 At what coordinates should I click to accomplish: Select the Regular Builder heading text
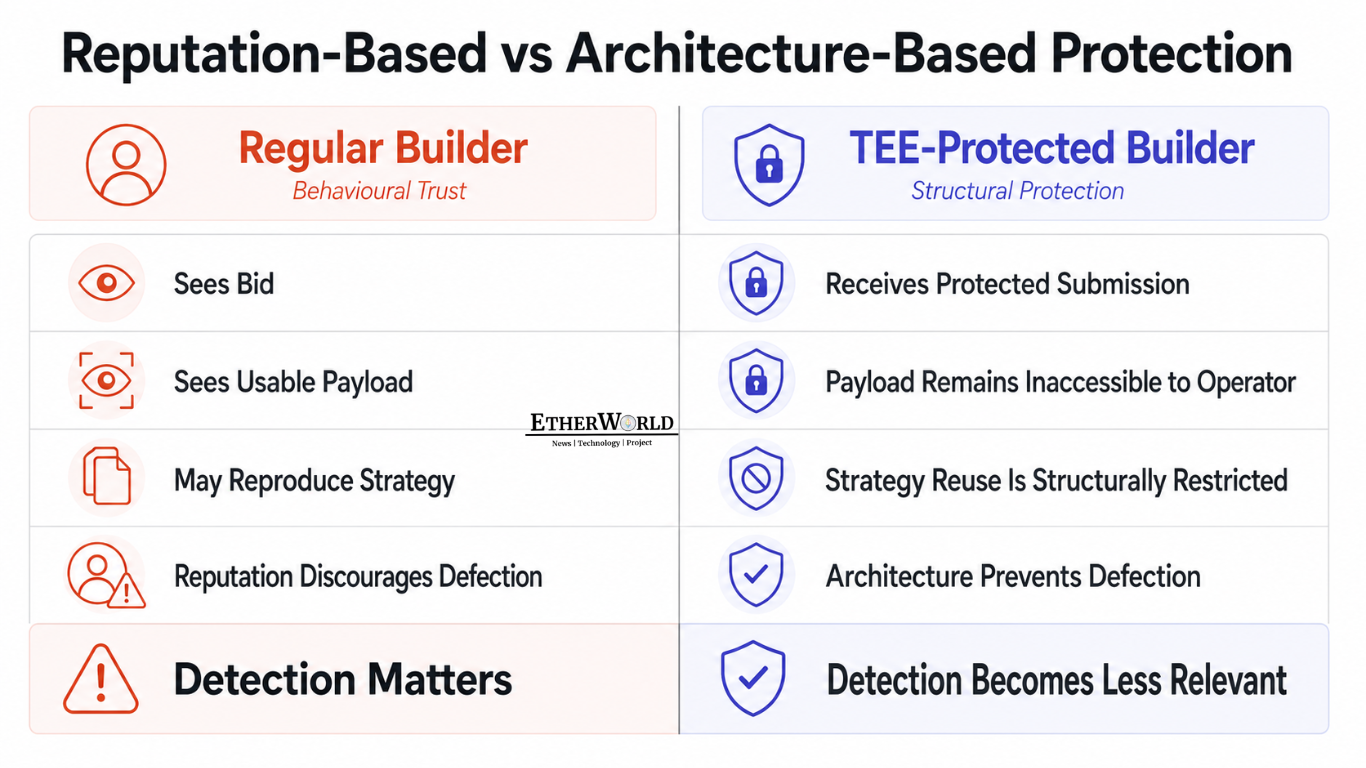click(x=383, y=149)
